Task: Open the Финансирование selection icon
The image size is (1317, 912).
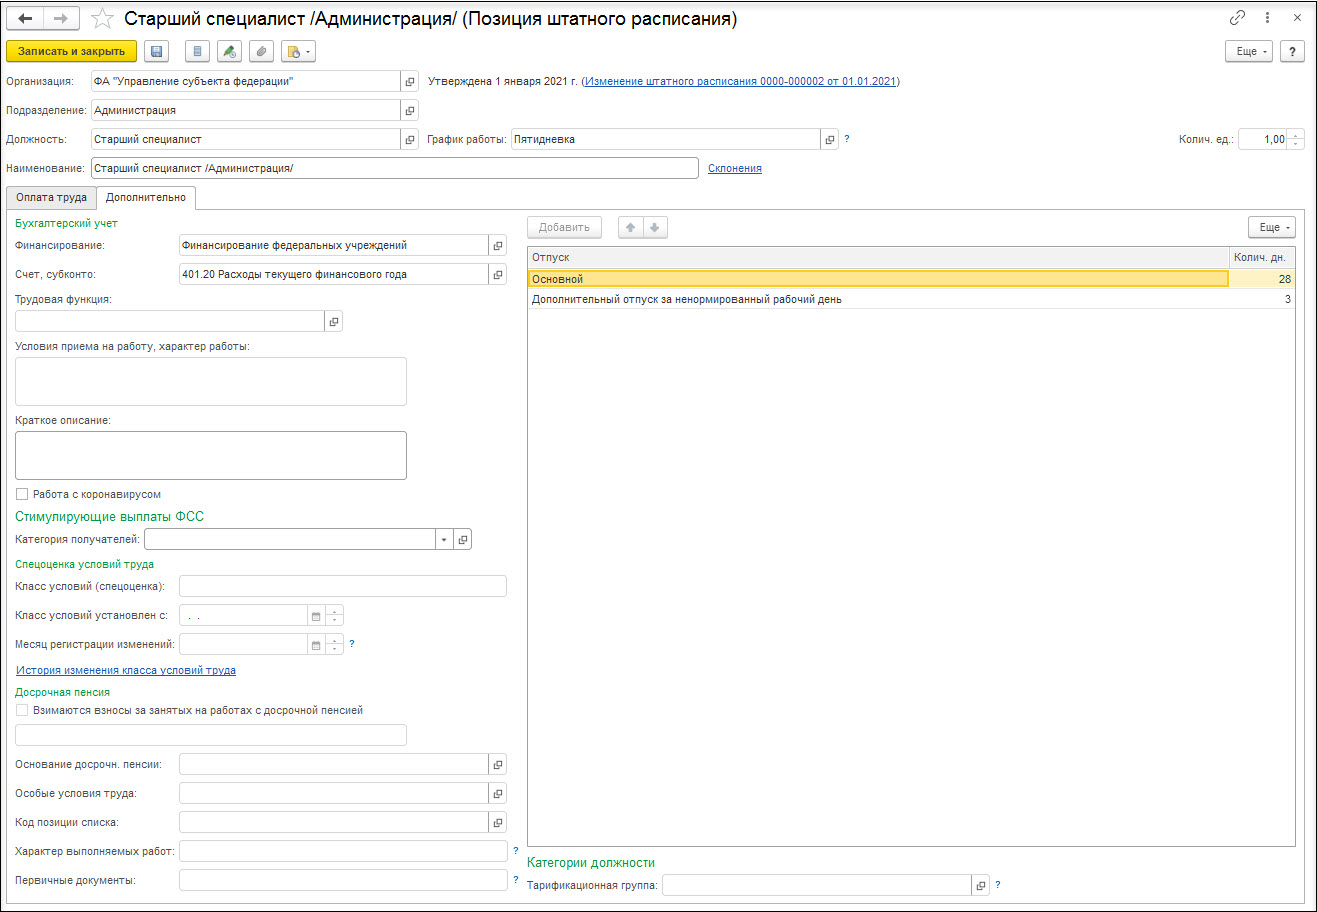Action: click(x=497, y=245)
